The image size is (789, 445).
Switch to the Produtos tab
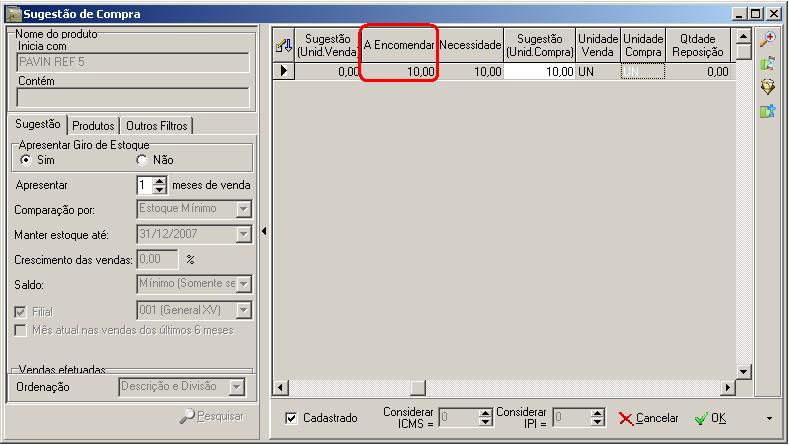click(93, 126)
